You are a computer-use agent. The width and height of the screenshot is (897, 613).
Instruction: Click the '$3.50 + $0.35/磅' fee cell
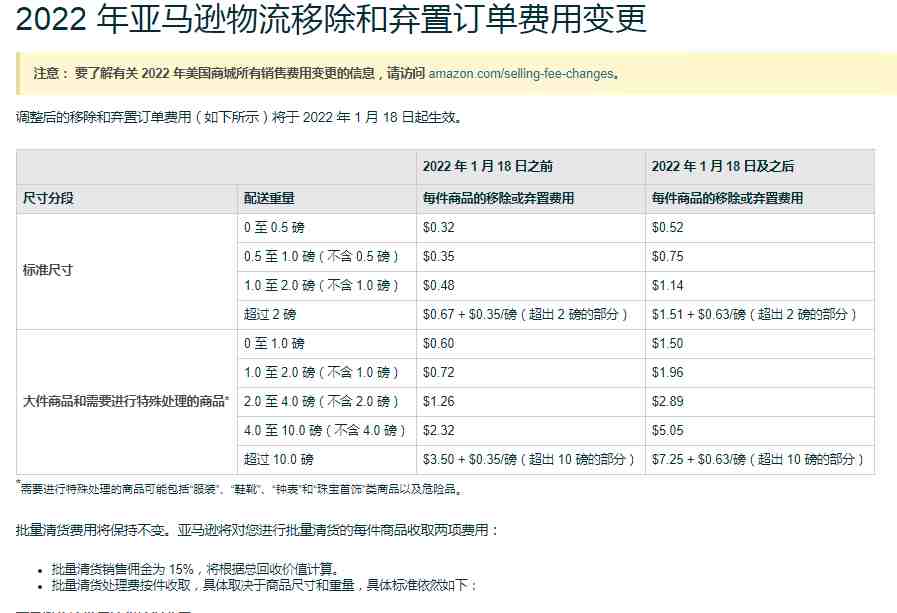(x=529, y=459)
